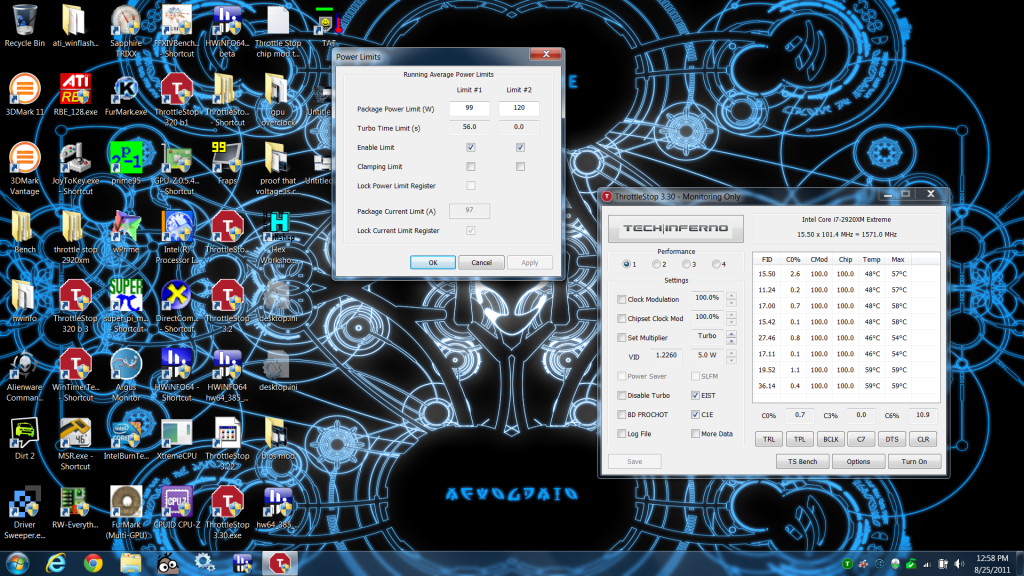The image size is (1024, 576).
Task: Select the RBE_128.exe desktop icon
Action: 75,95
